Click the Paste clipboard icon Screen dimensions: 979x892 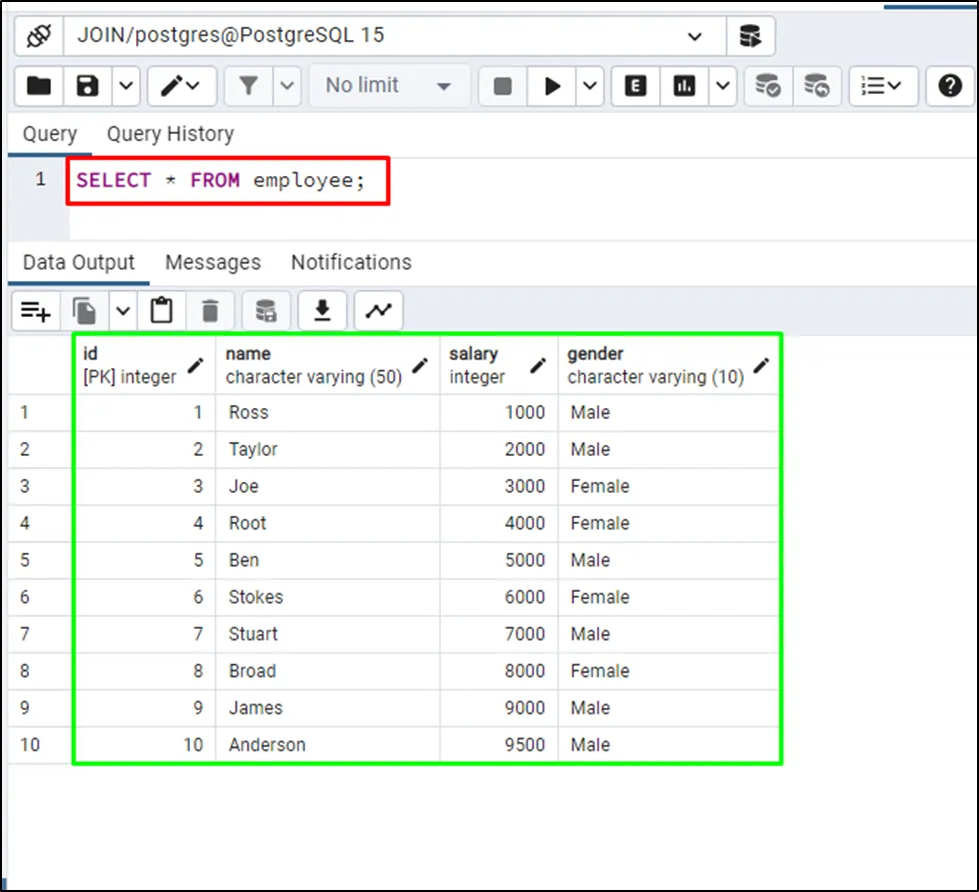(161, 312)
